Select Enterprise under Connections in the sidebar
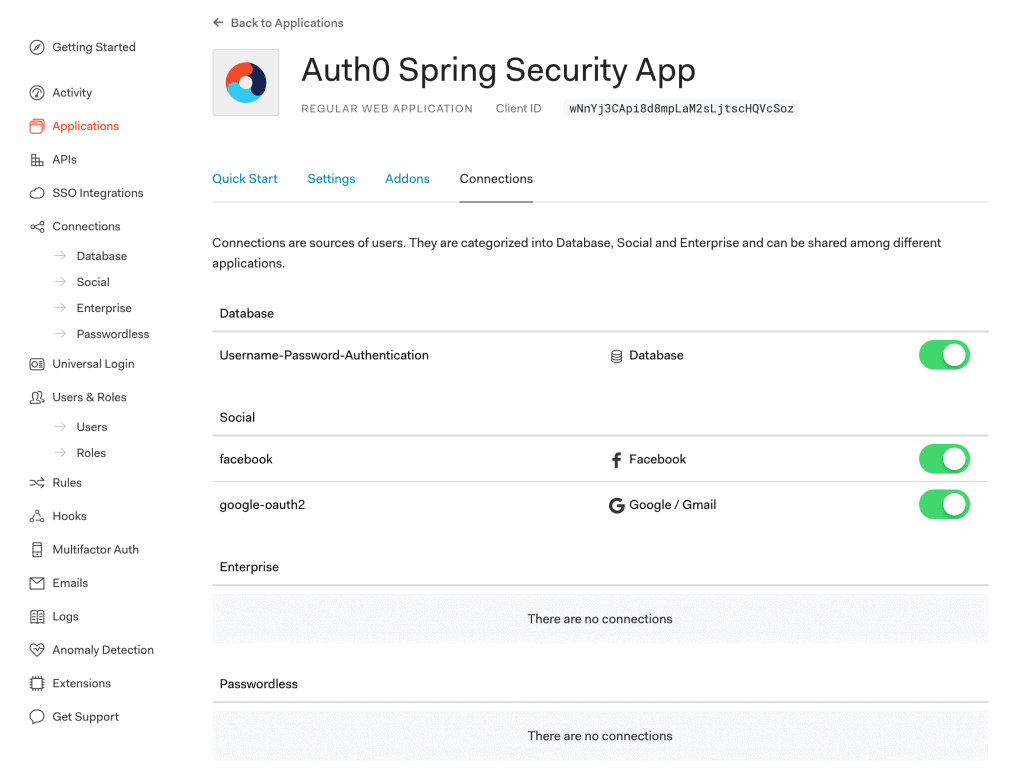The image size is (1024, 769). coord(104,308)
